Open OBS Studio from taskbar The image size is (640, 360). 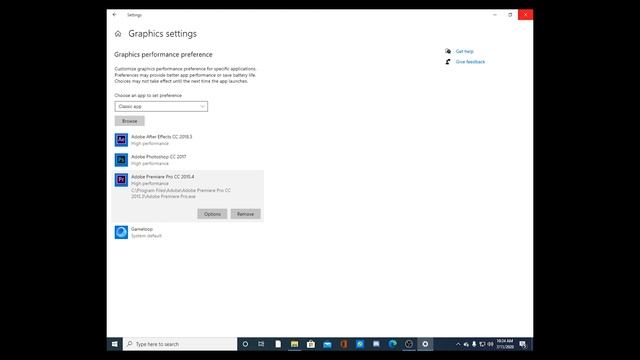tap(409, 344)
